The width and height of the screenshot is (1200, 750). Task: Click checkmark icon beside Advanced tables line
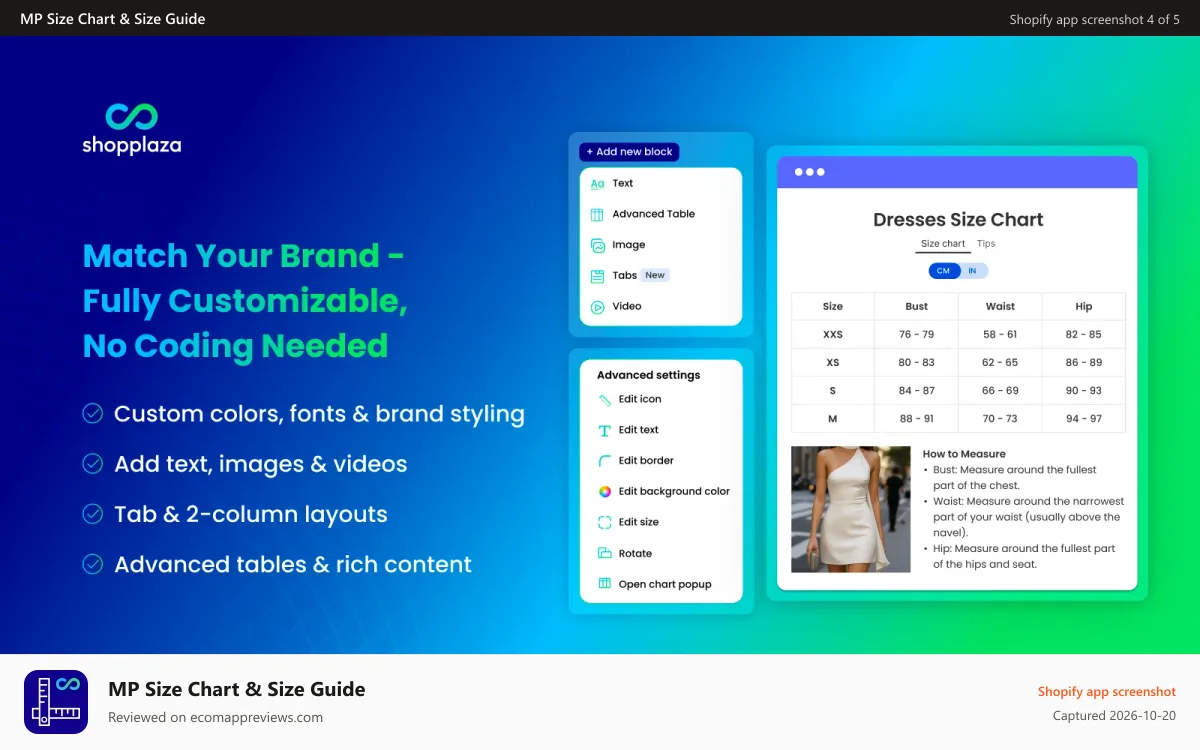pyautogui.click(x=93, y=564)
